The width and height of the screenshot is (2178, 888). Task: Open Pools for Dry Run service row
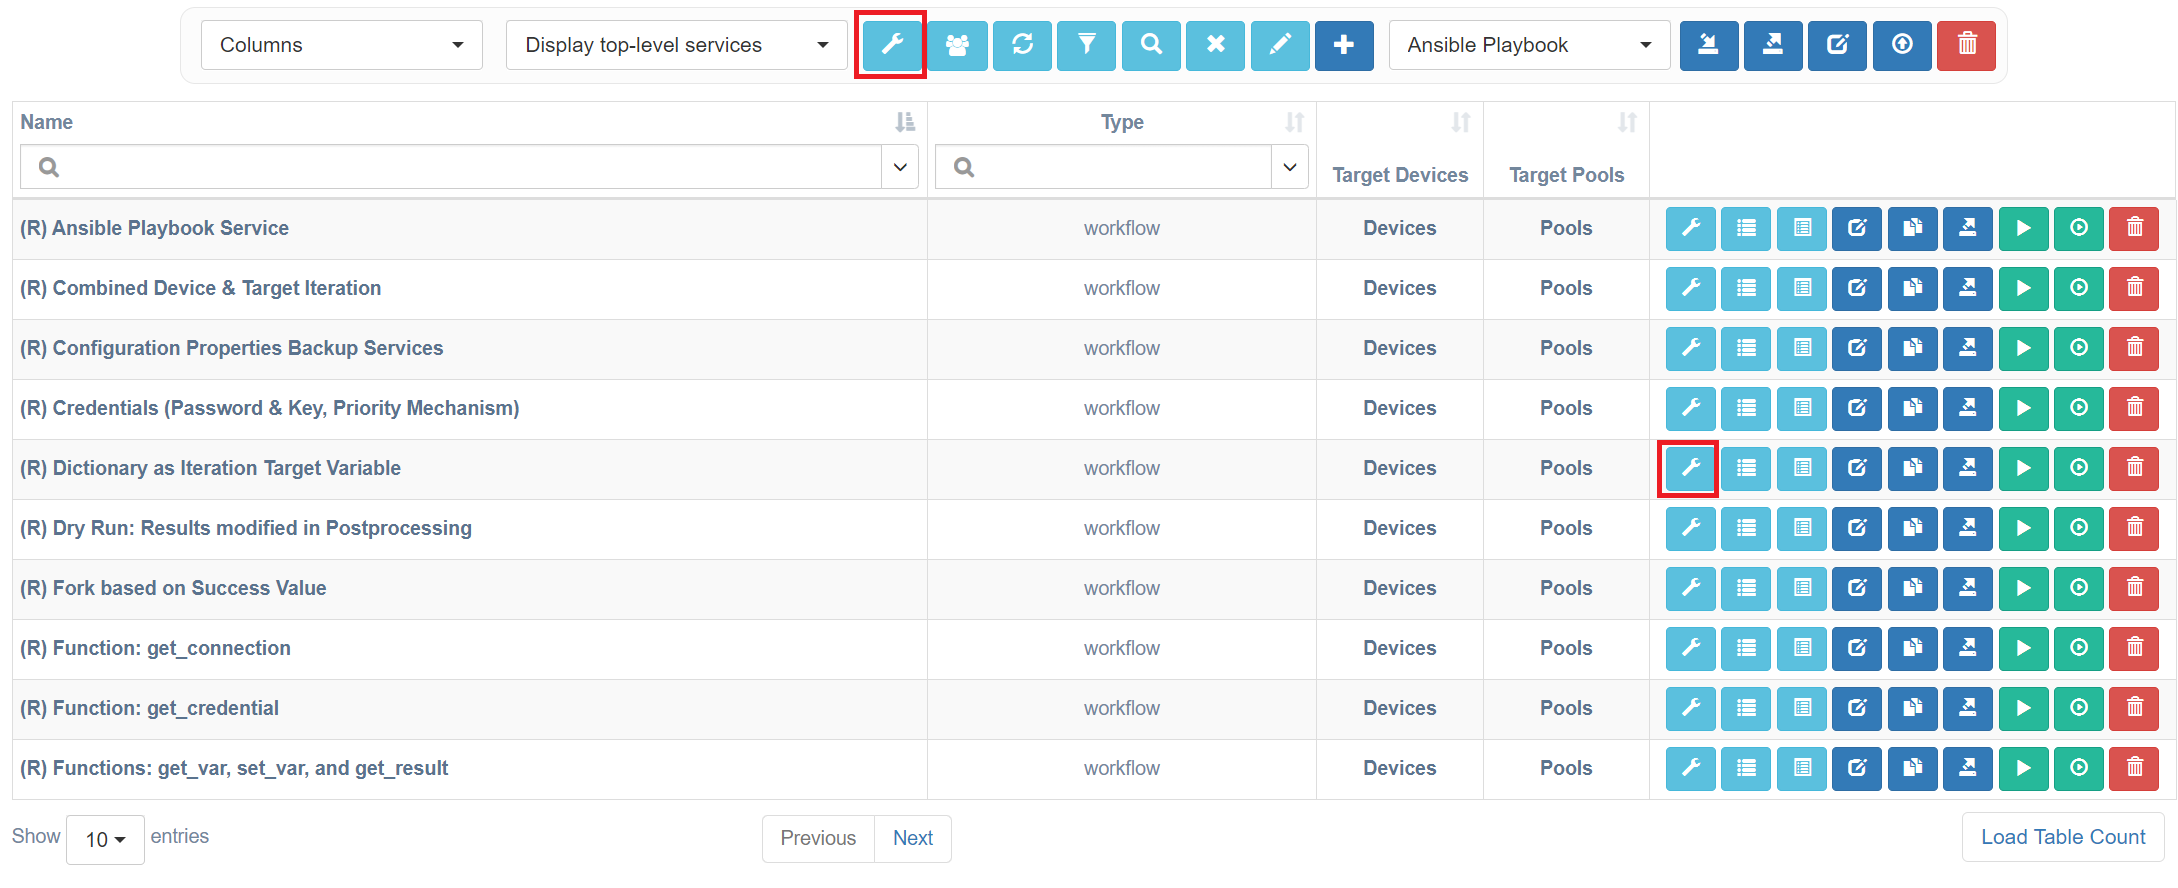pos(1566,528)
